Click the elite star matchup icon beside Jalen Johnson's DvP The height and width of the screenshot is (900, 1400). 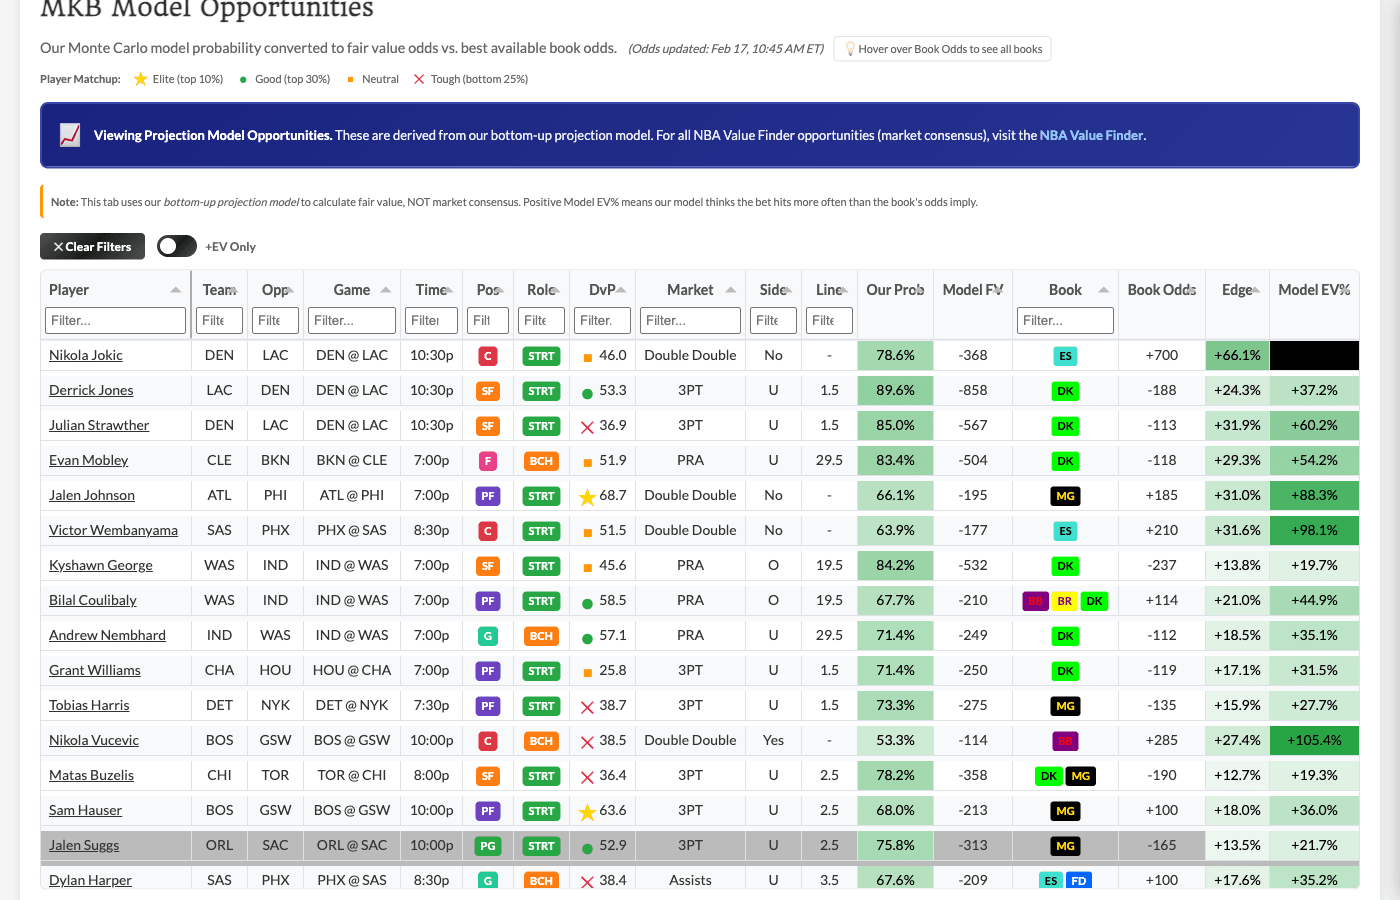586,495
